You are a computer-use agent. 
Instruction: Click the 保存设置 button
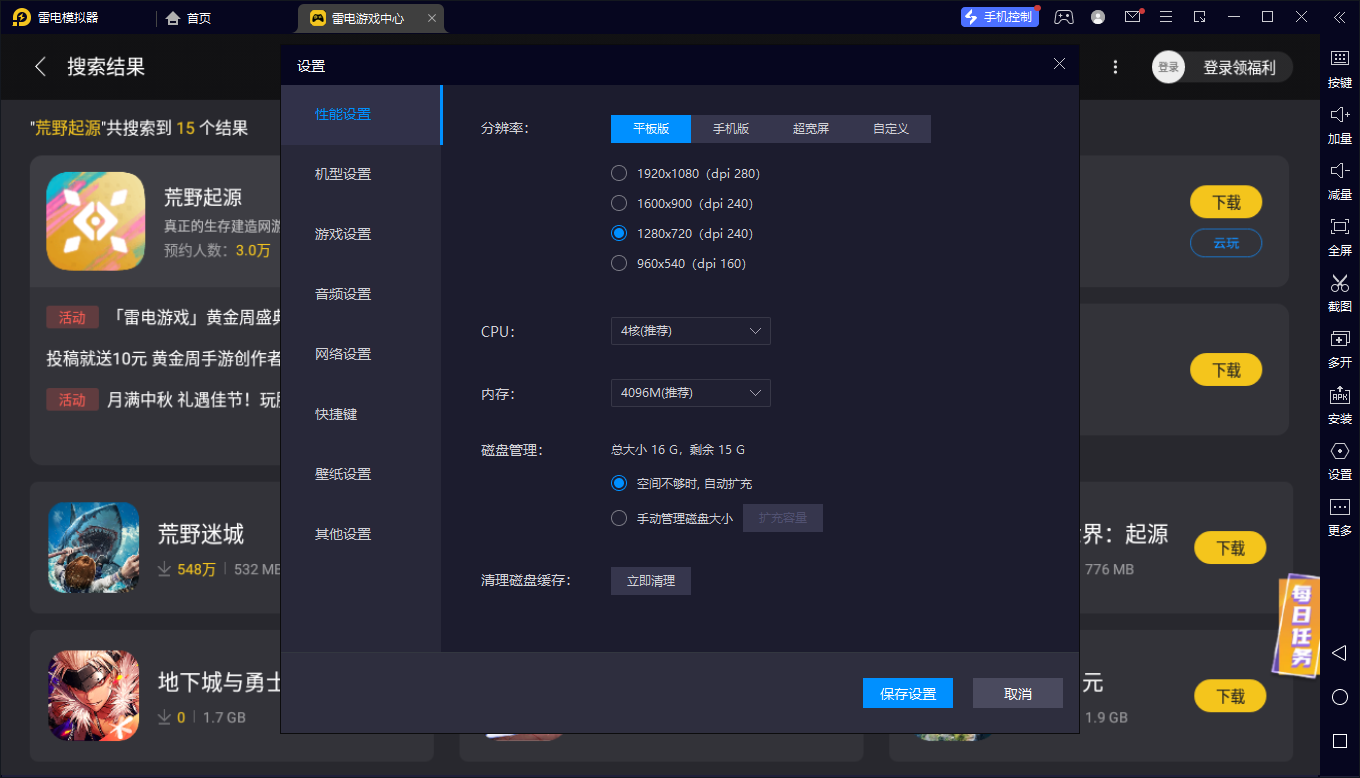click(x=908, y=693)
